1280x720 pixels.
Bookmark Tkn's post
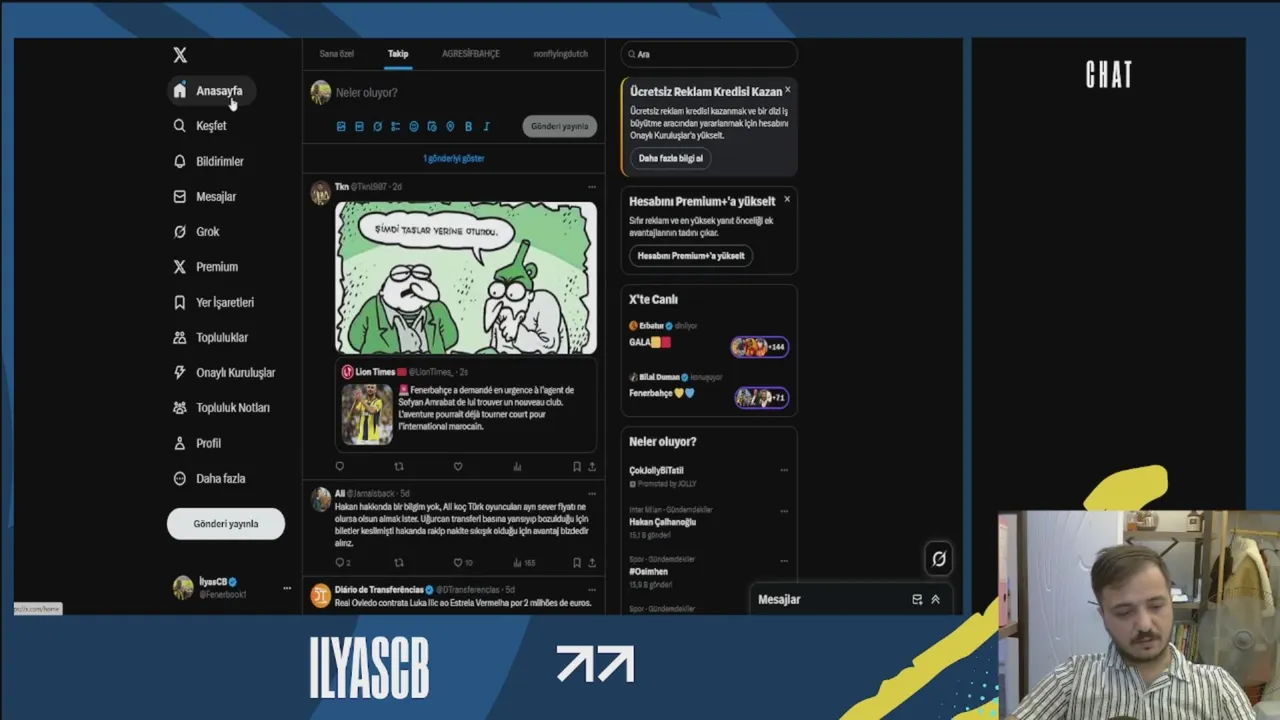[577, 466]
